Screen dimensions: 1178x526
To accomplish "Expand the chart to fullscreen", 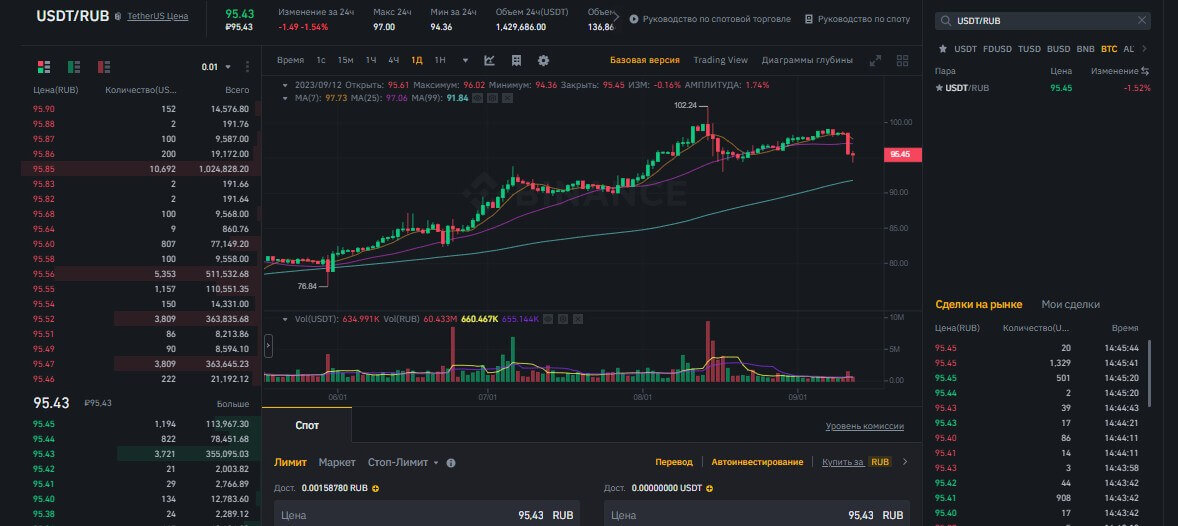I will [x=875, y=60].
